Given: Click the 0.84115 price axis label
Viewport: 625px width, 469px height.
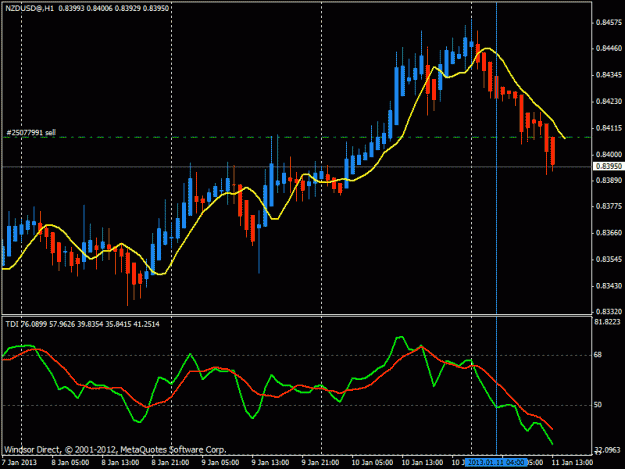Looking at the screenshot, I should tap(609, 128).
